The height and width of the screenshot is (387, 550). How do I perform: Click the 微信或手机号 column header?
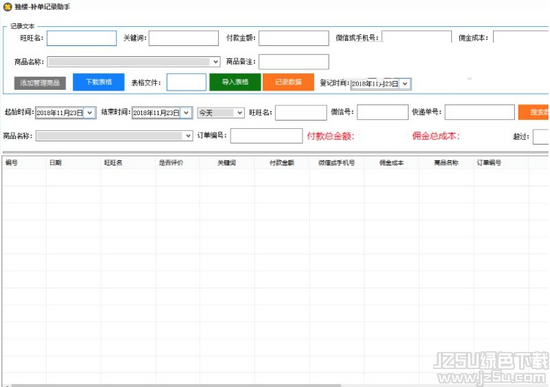[x=336, y=163]
